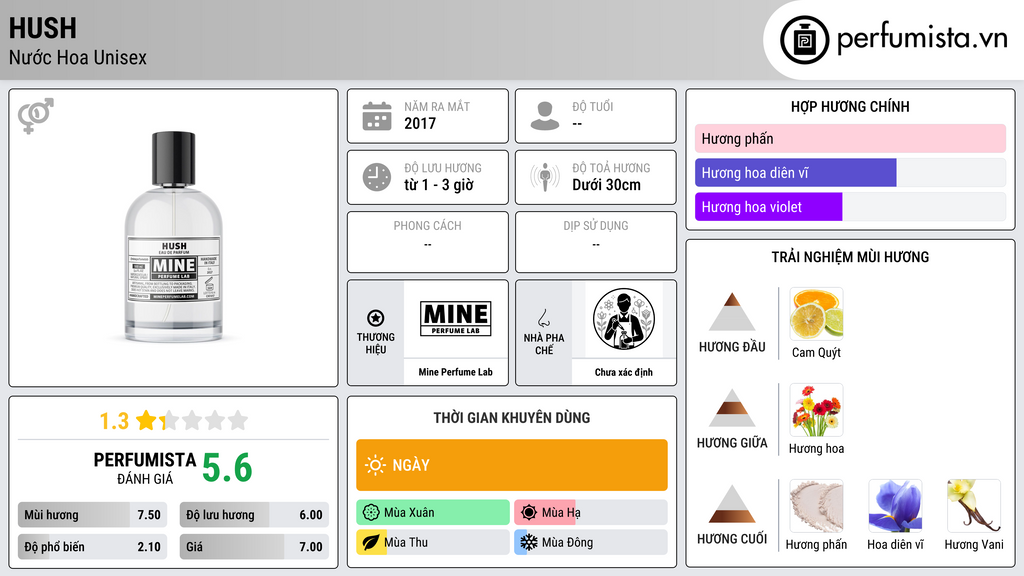The width and height of the screenshot is (1024, 576).
Task: Click the orange Ngày recommended time bar
Action: [x=512, y=465]
